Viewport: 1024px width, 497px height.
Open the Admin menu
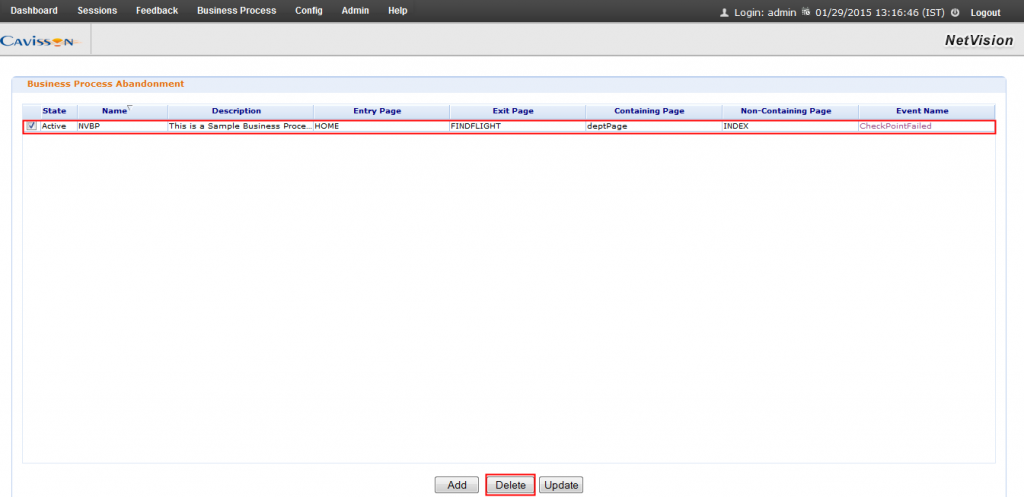(355, 11)
